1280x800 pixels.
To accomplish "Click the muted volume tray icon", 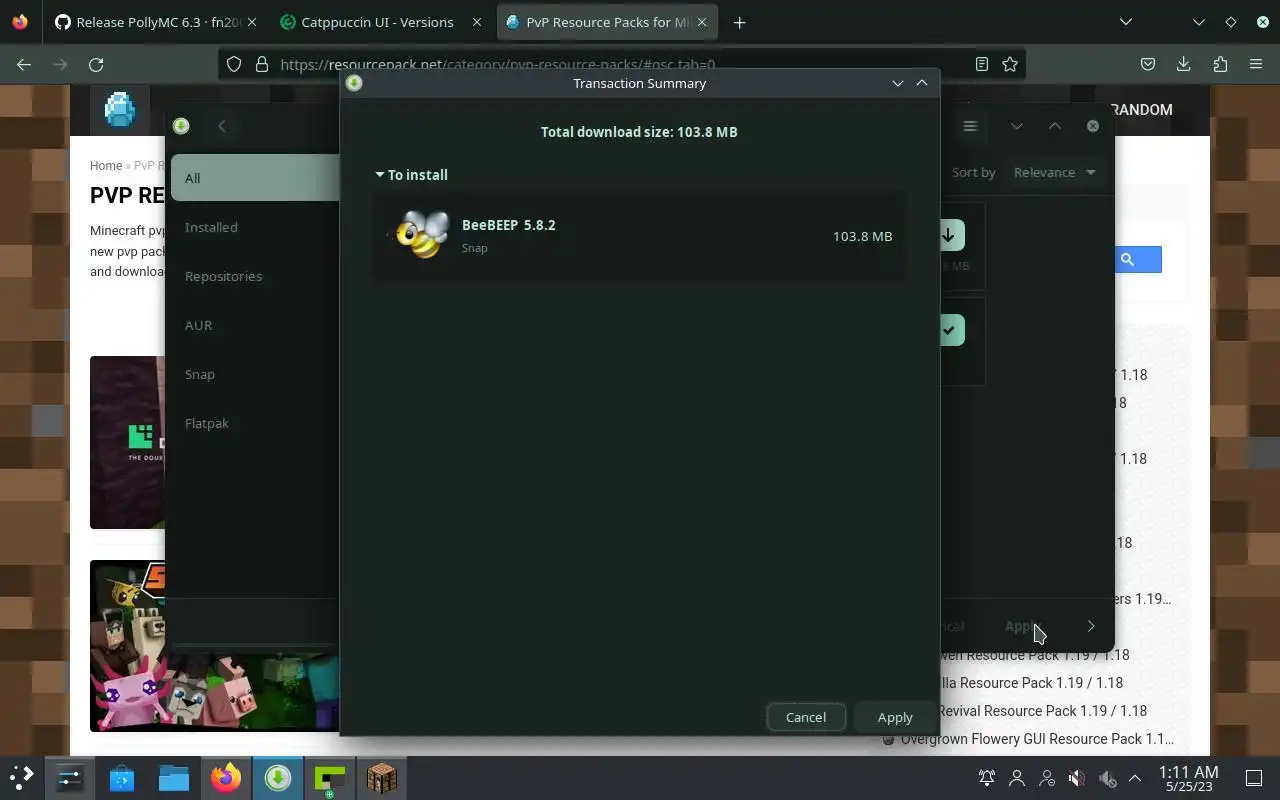I will click(x=1076, y=778).
